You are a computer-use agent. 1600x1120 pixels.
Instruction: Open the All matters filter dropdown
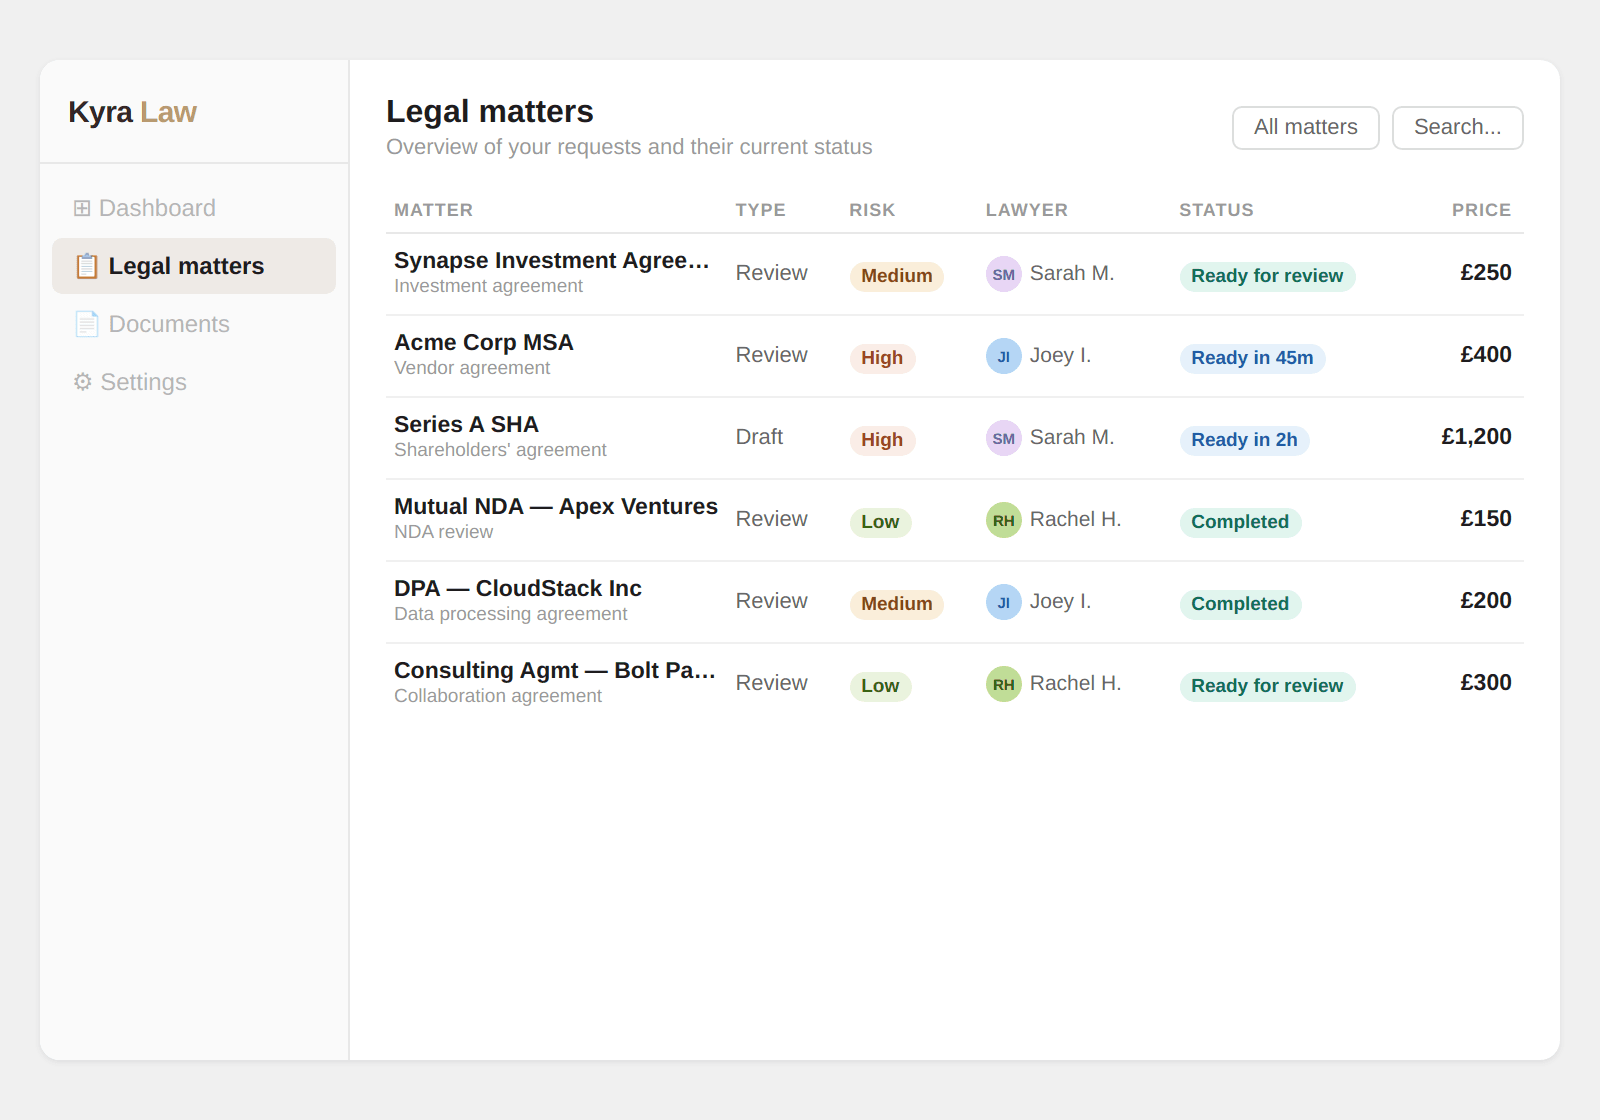pos(1305,127)
